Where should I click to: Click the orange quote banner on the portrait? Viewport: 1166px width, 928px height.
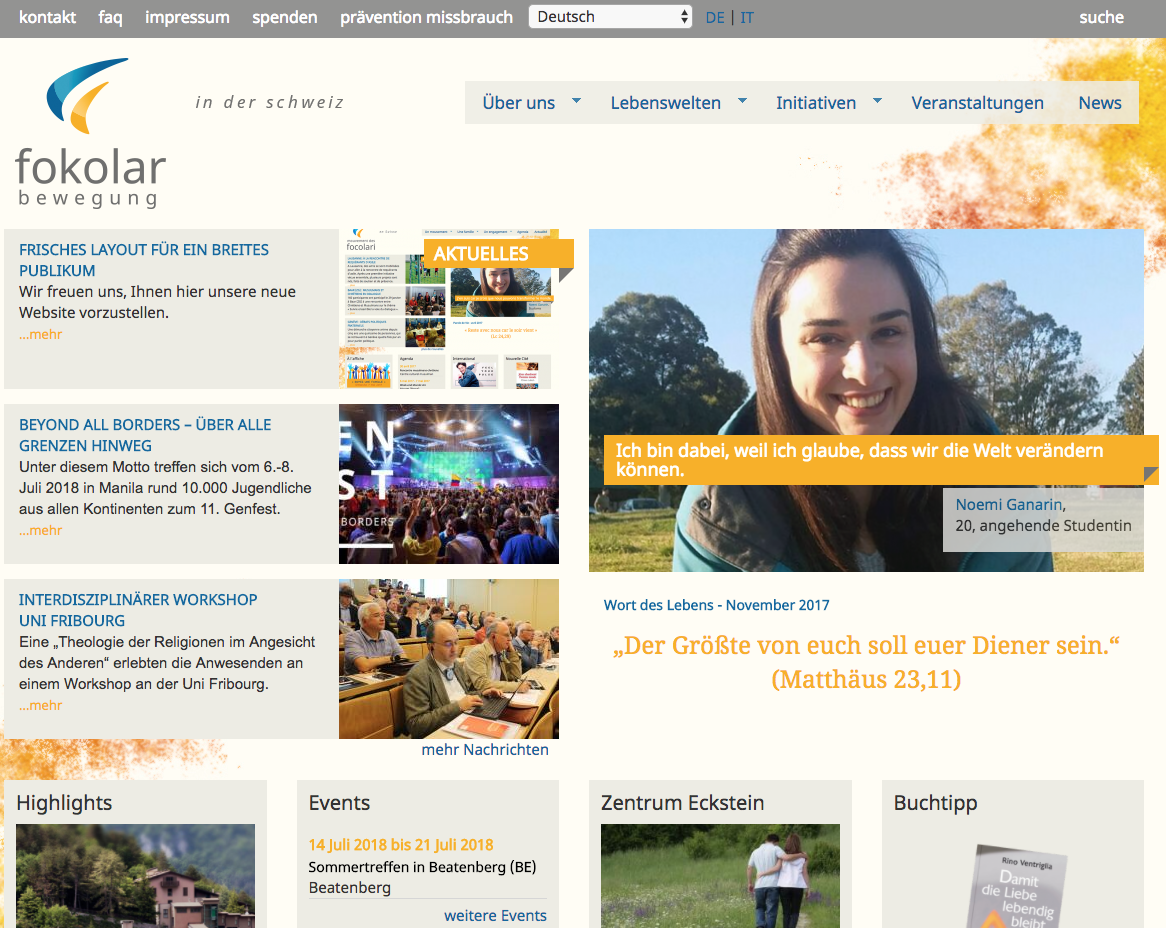[880, 460]
